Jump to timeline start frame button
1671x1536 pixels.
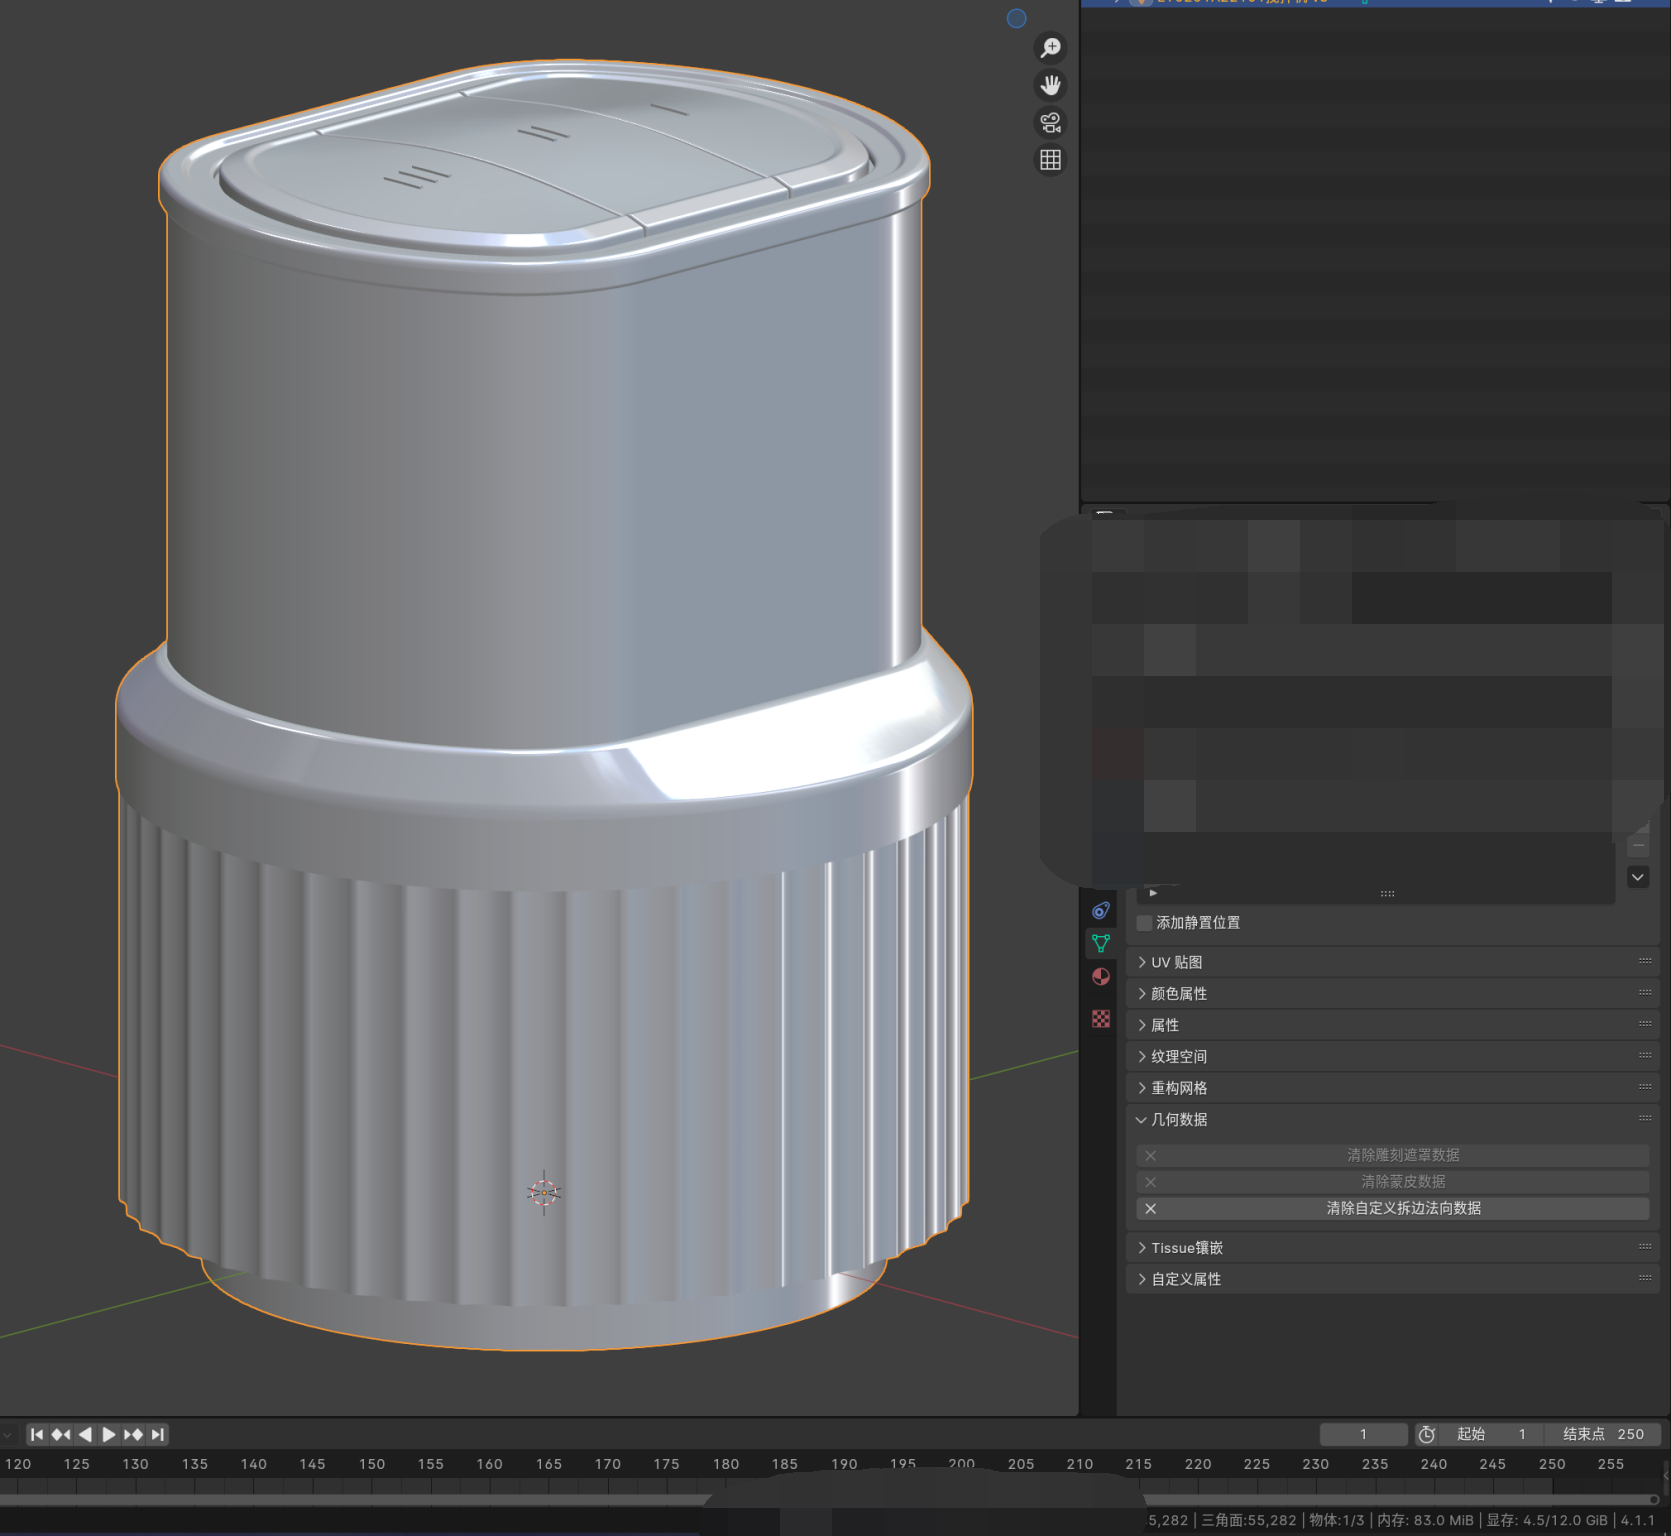[x=37, y=1434]
